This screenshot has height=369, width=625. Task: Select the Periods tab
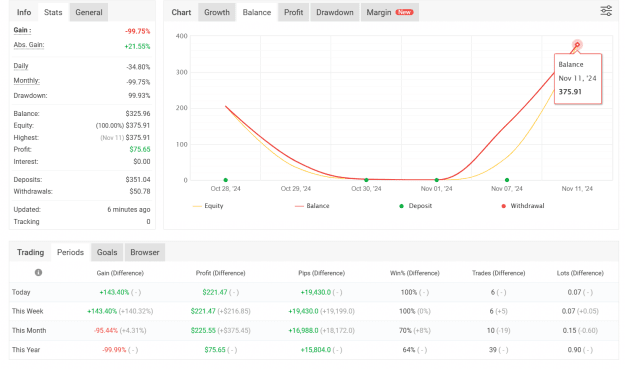[x=70, y=252]
